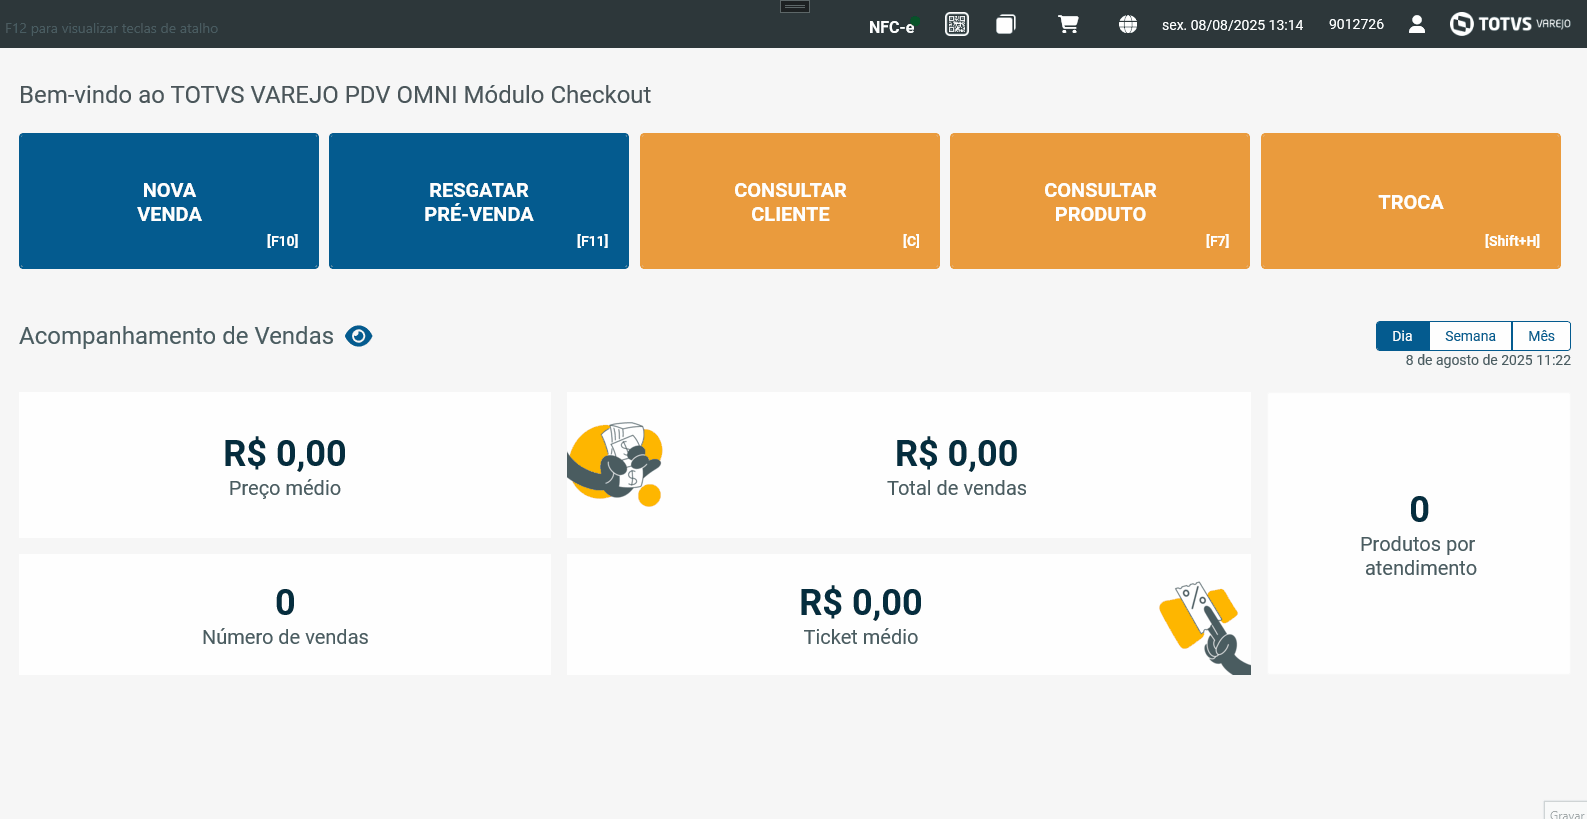
Task: Open the user profile icon
Action: point(1417,24)
